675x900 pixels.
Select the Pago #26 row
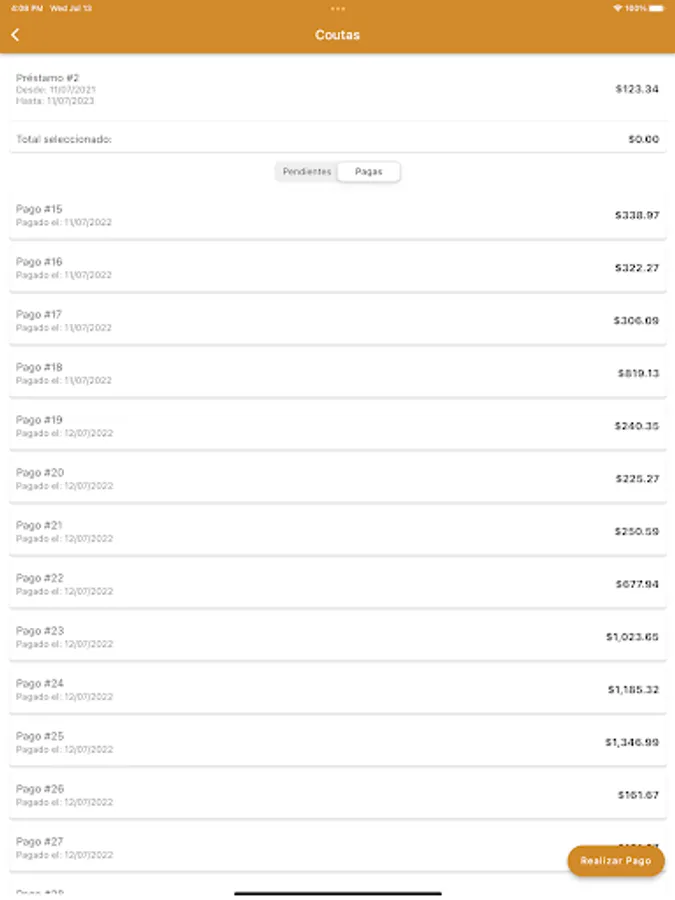[337, 795]
